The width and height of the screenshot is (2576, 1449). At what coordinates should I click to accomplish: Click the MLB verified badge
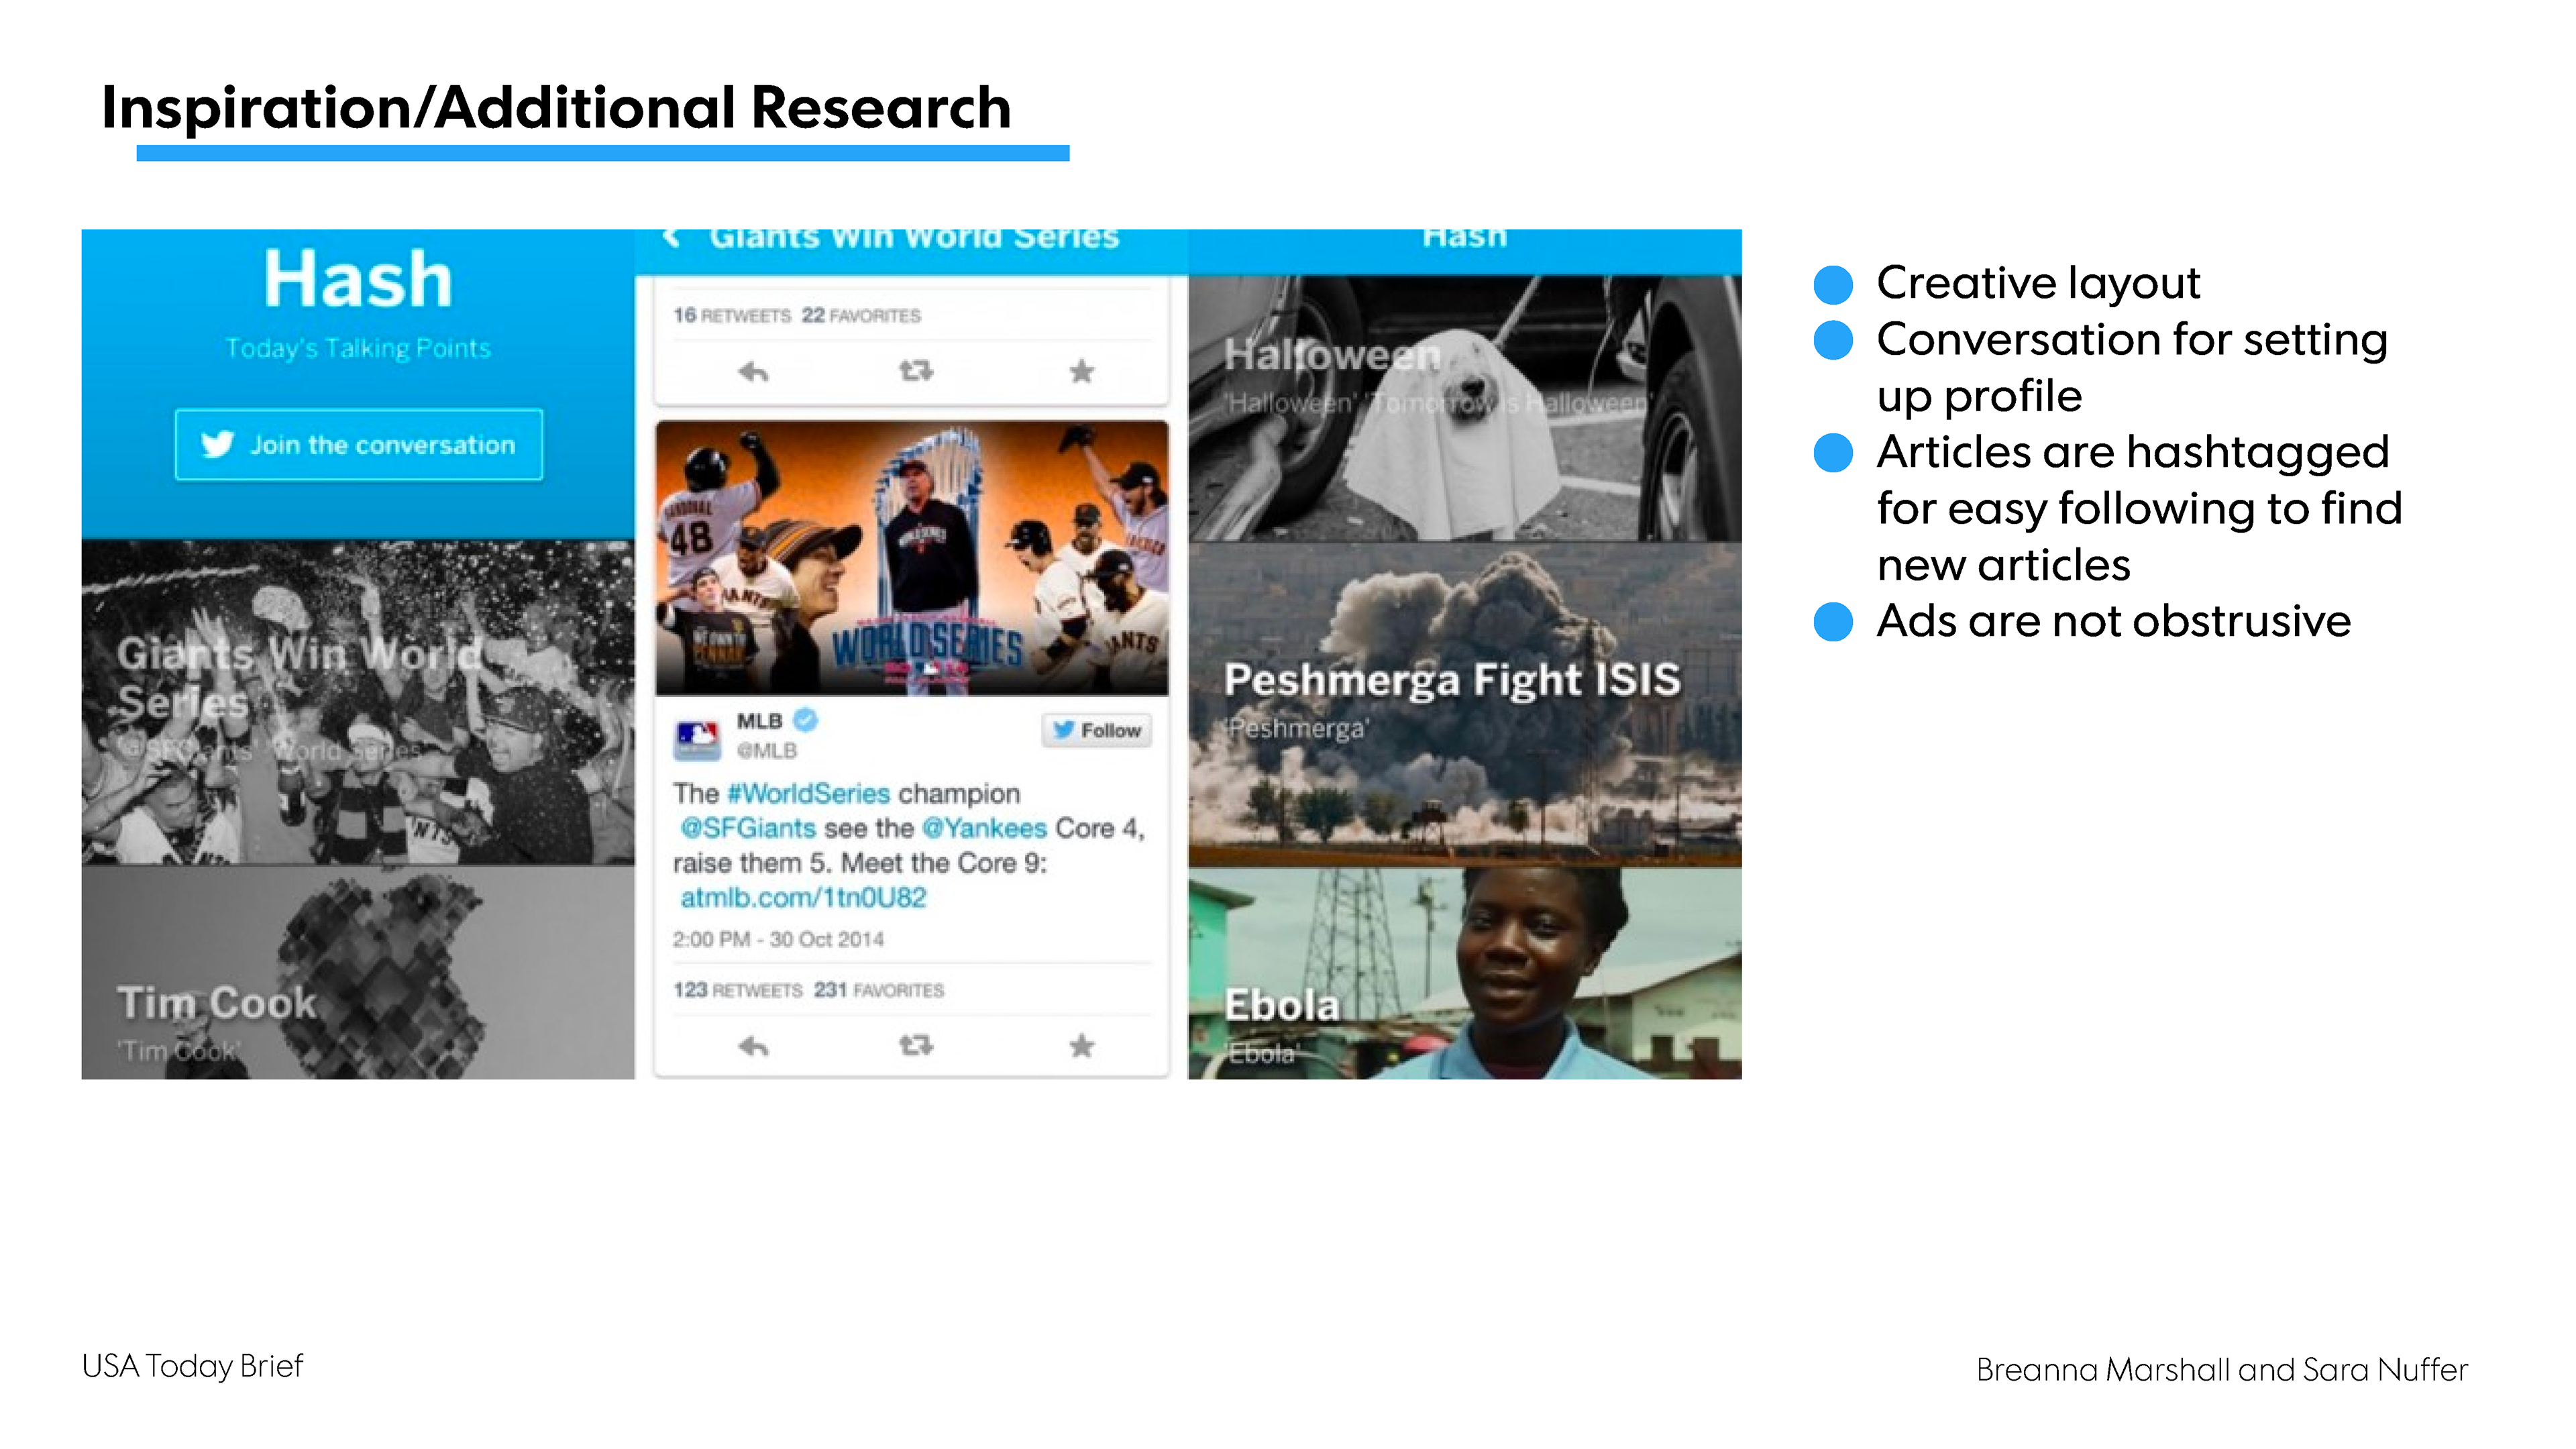806,719
